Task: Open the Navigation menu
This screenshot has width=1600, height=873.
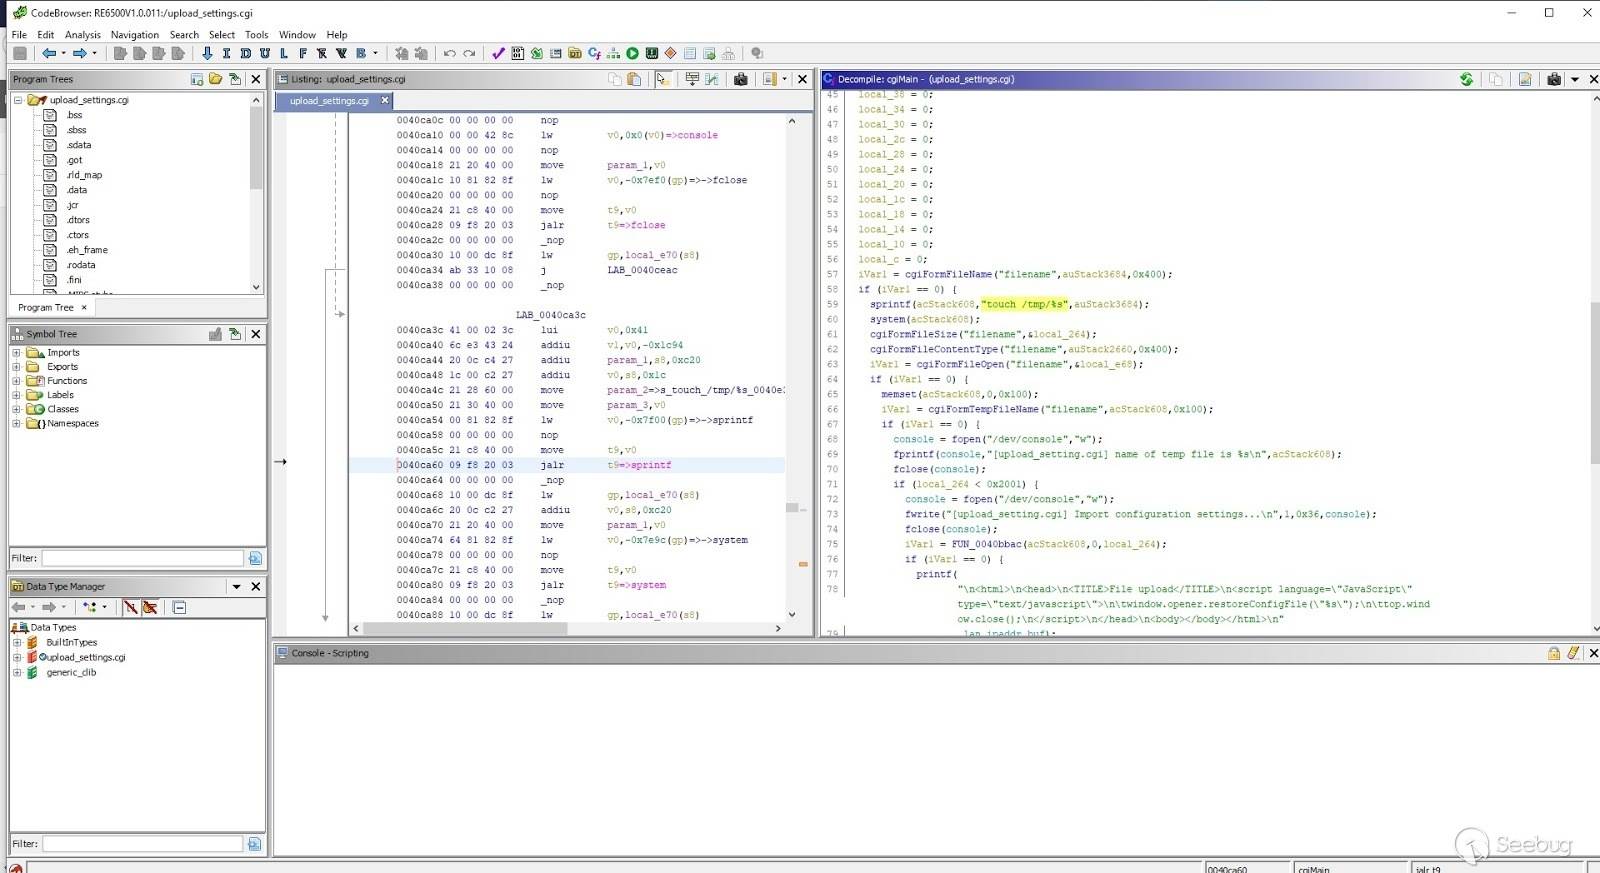Action: 135,35
